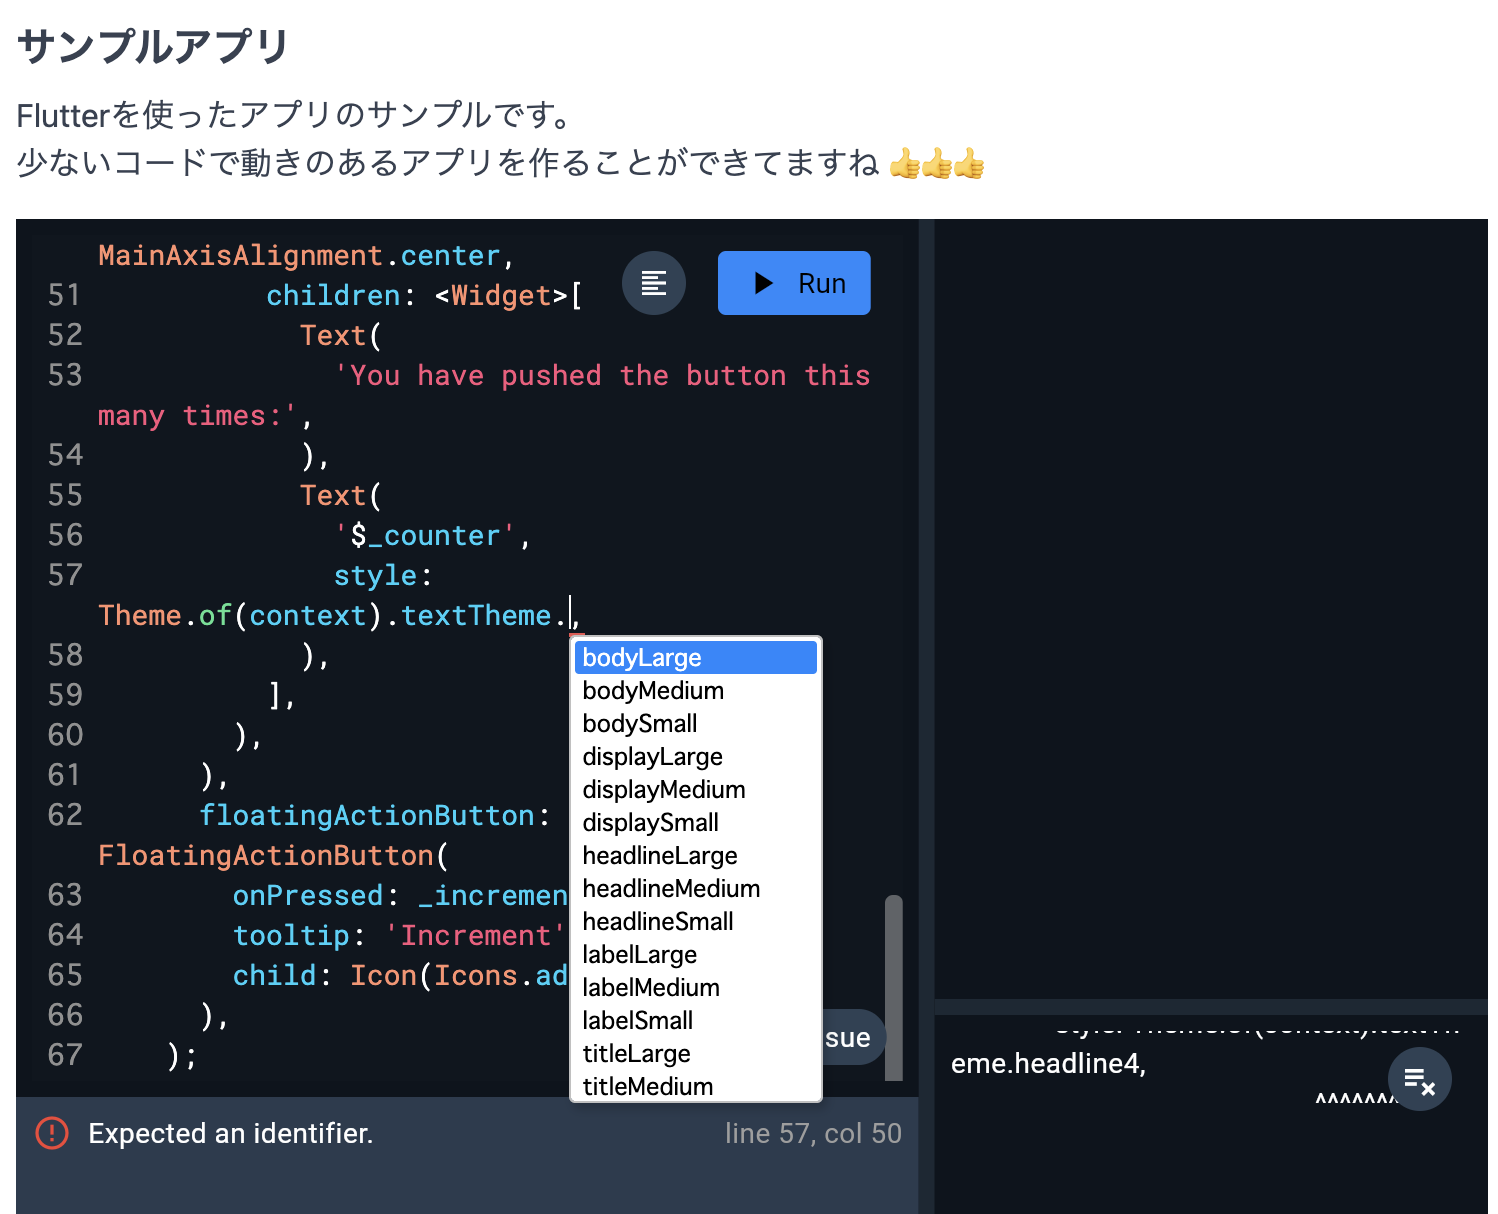Click the partially hidden issue button
The width and height of the screenshot is (1498, 1214).
pos(854,1038)
